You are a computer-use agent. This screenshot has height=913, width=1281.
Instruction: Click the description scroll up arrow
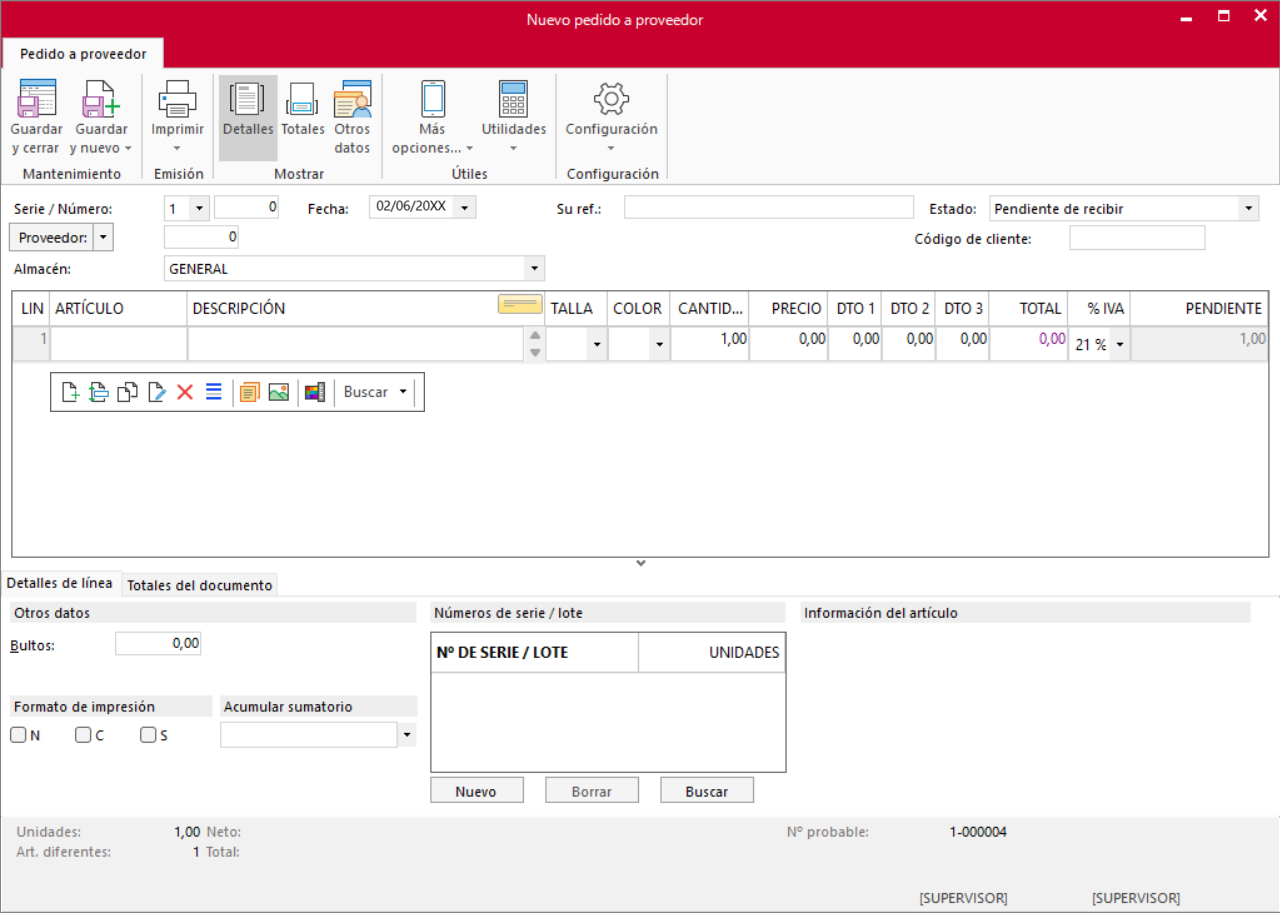point(535,336)
